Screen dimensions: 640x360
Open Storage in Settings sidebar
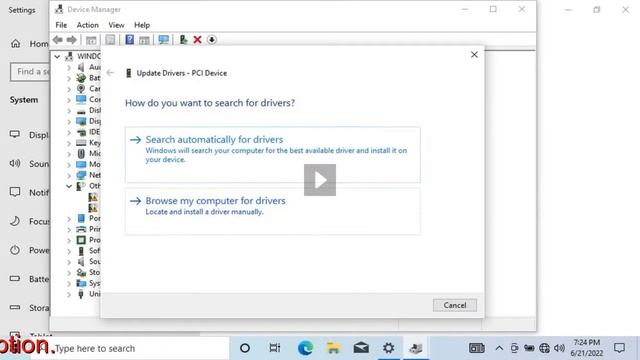pos(29,308)
